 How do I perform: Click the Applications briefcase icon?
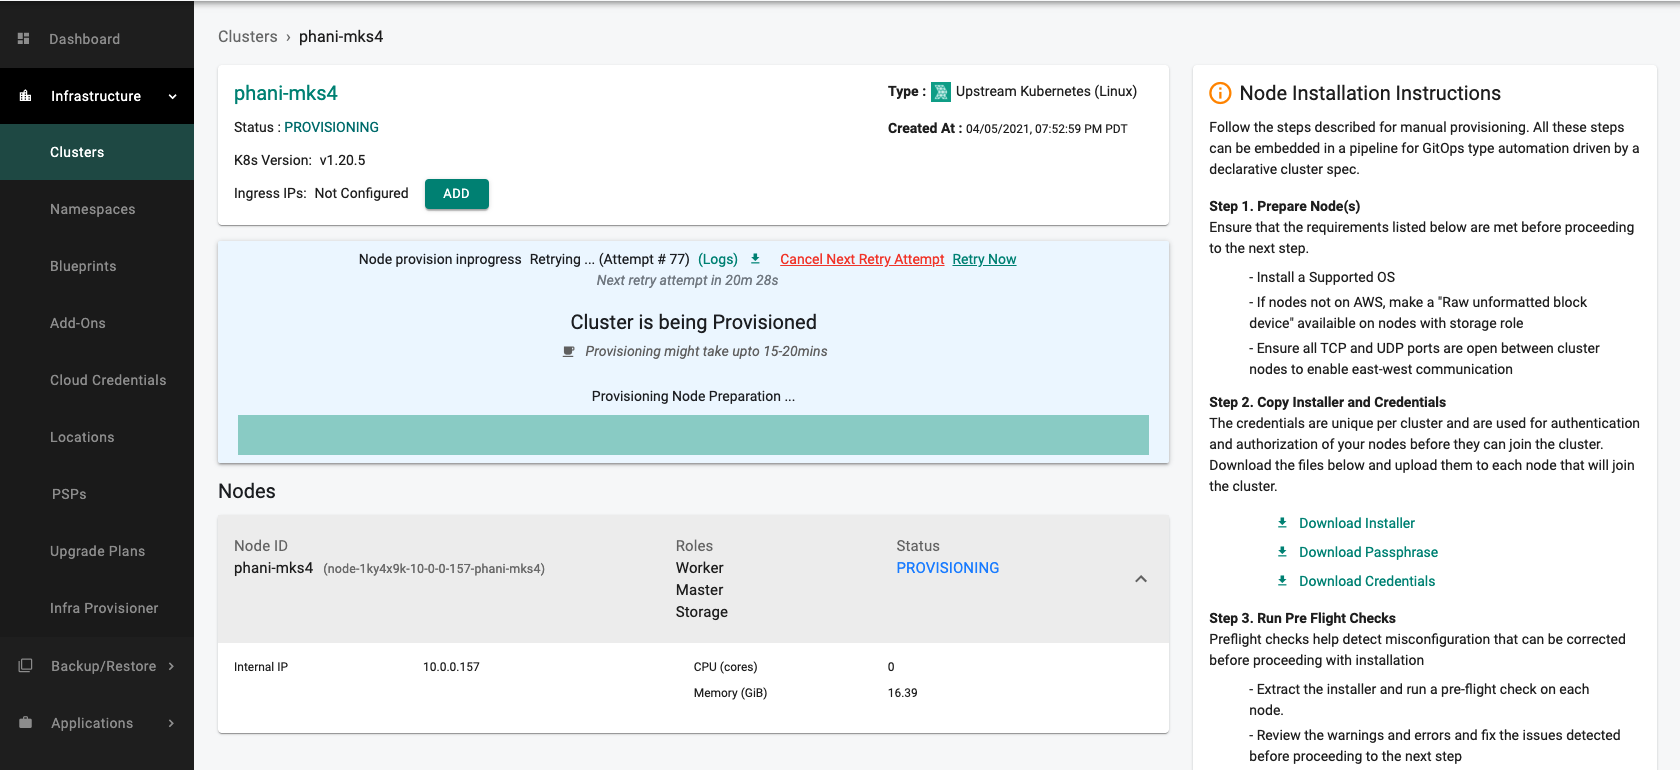tap(25, 722)
